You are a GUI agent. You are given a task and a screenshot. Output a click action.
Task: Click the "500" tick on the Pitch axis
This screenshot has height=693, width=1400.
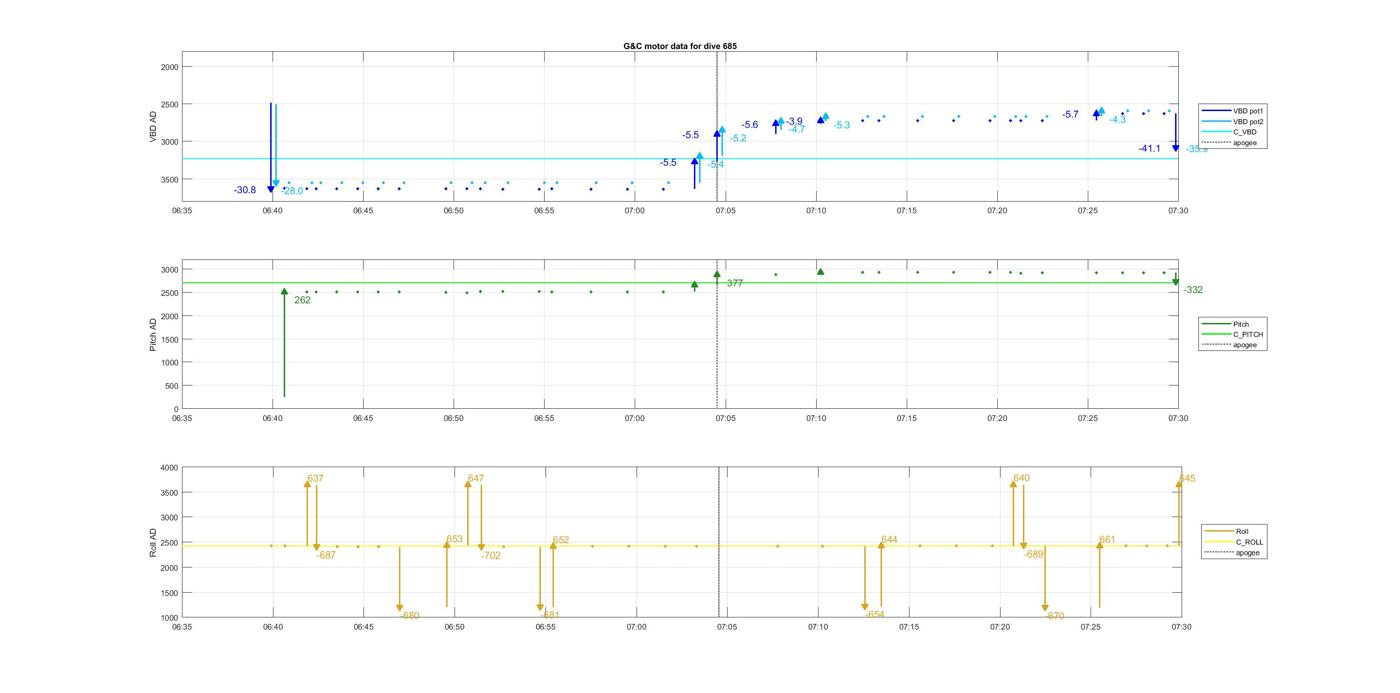(x=172, y=386)
